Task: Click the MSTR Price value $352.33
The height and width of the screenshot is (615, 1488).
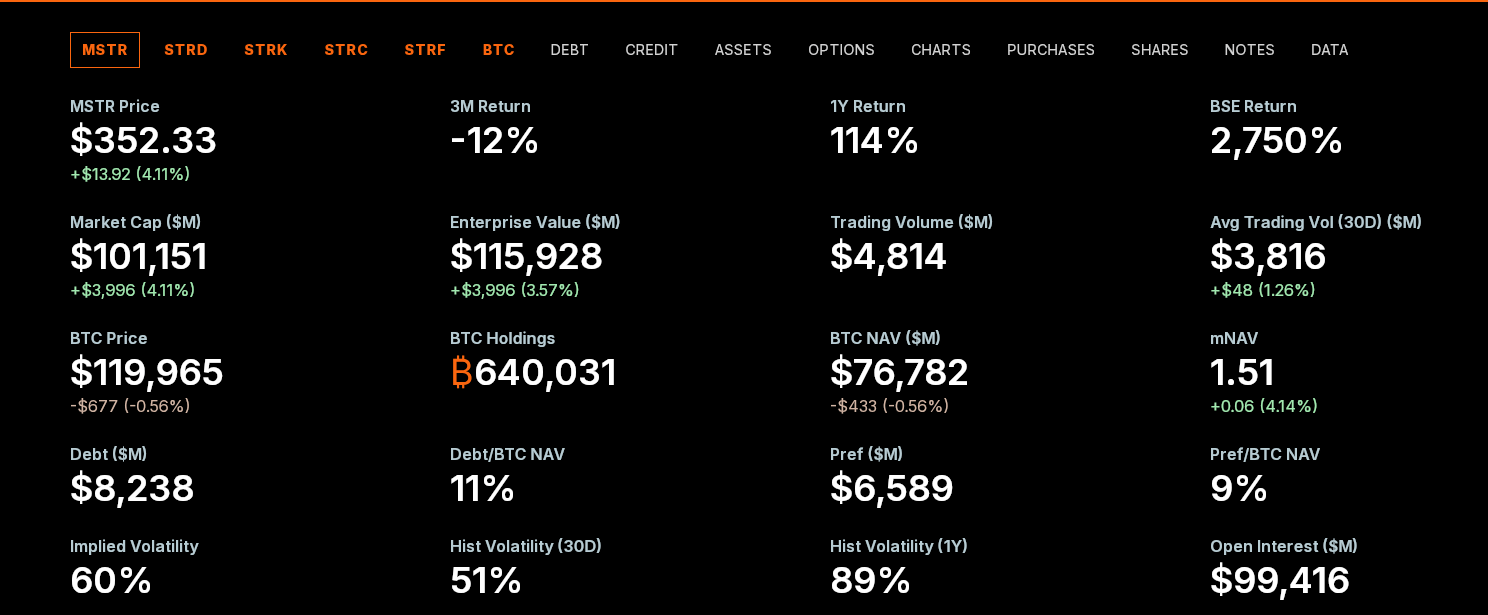Action: click(x=143, y=141)
